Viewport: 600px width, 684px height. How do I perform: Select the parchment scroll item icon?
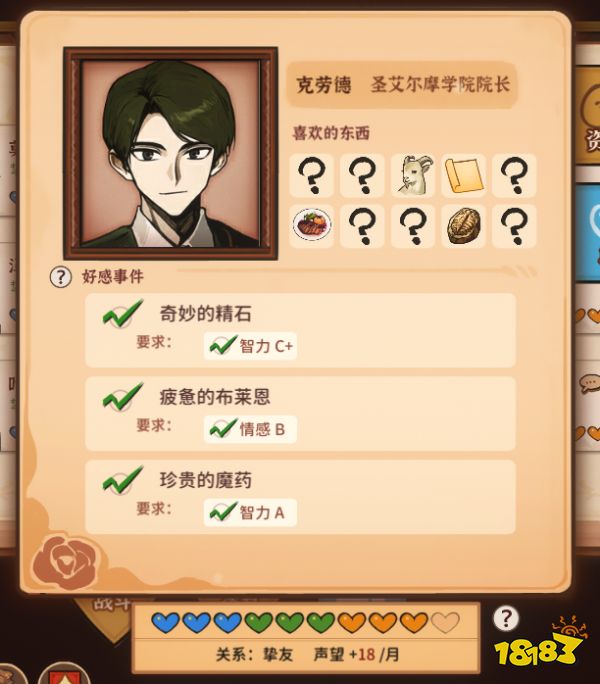pyautogui.click(x=463, y=175)
